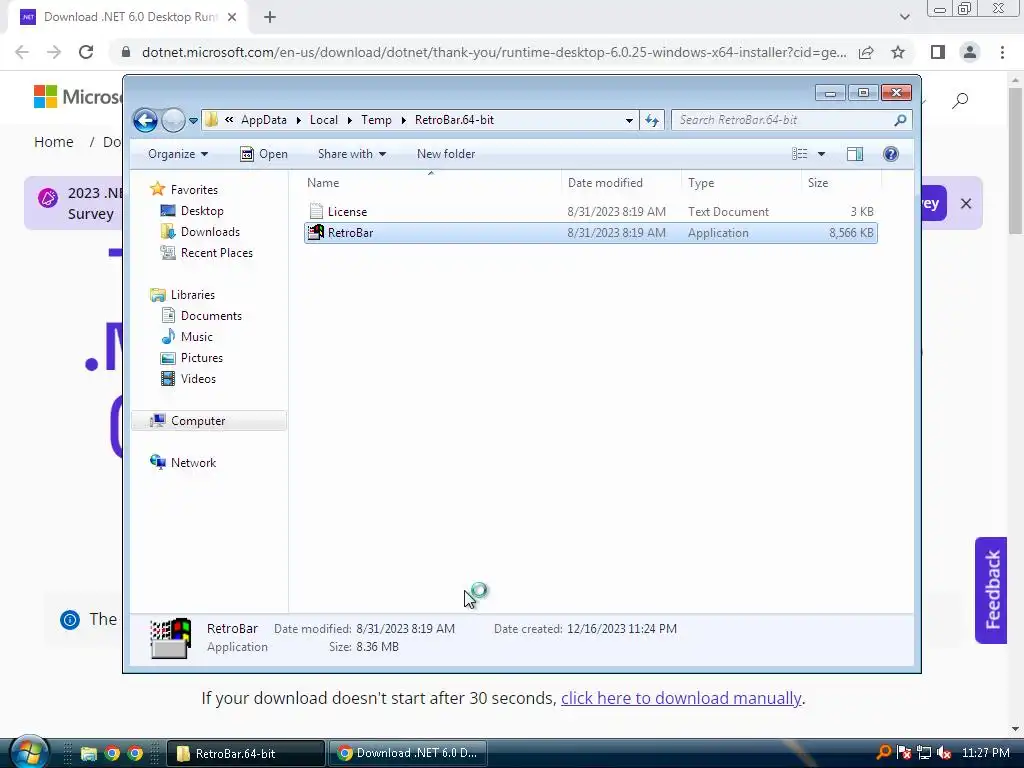The height and width of the screenshot is (768, 1024).
Task: Switch to RetroBar.64-bit taskbar button
Action: click(x=246, y=754)
